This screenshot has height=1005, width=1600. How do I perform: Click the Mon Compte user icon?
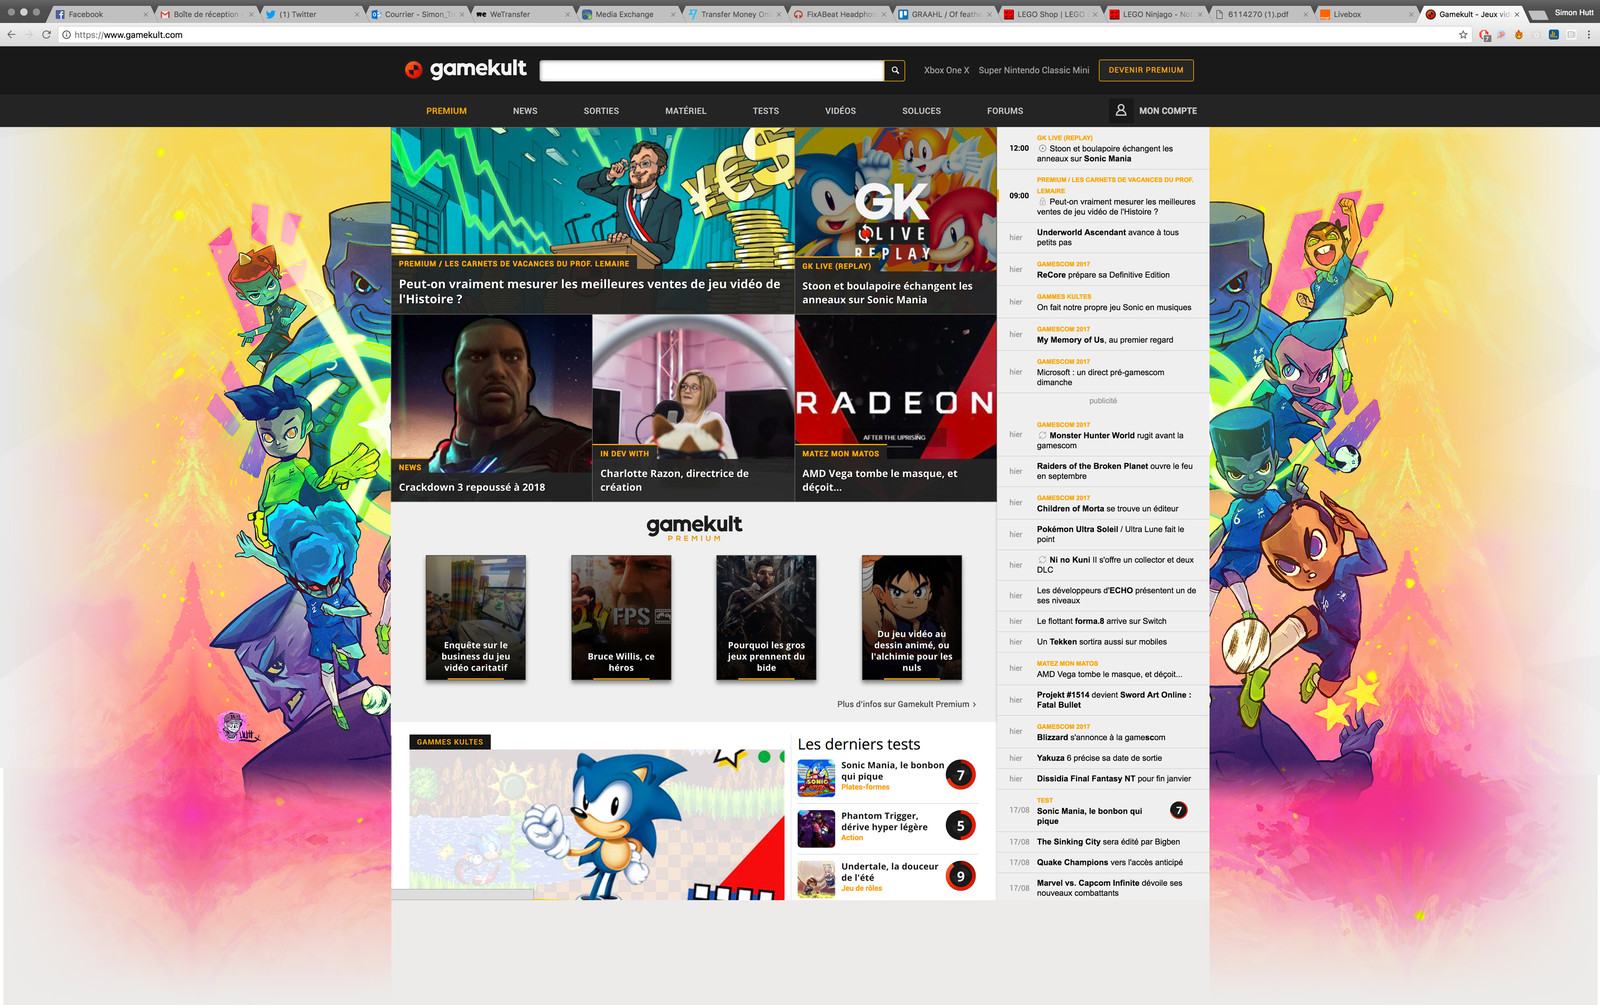(1121, 110)
